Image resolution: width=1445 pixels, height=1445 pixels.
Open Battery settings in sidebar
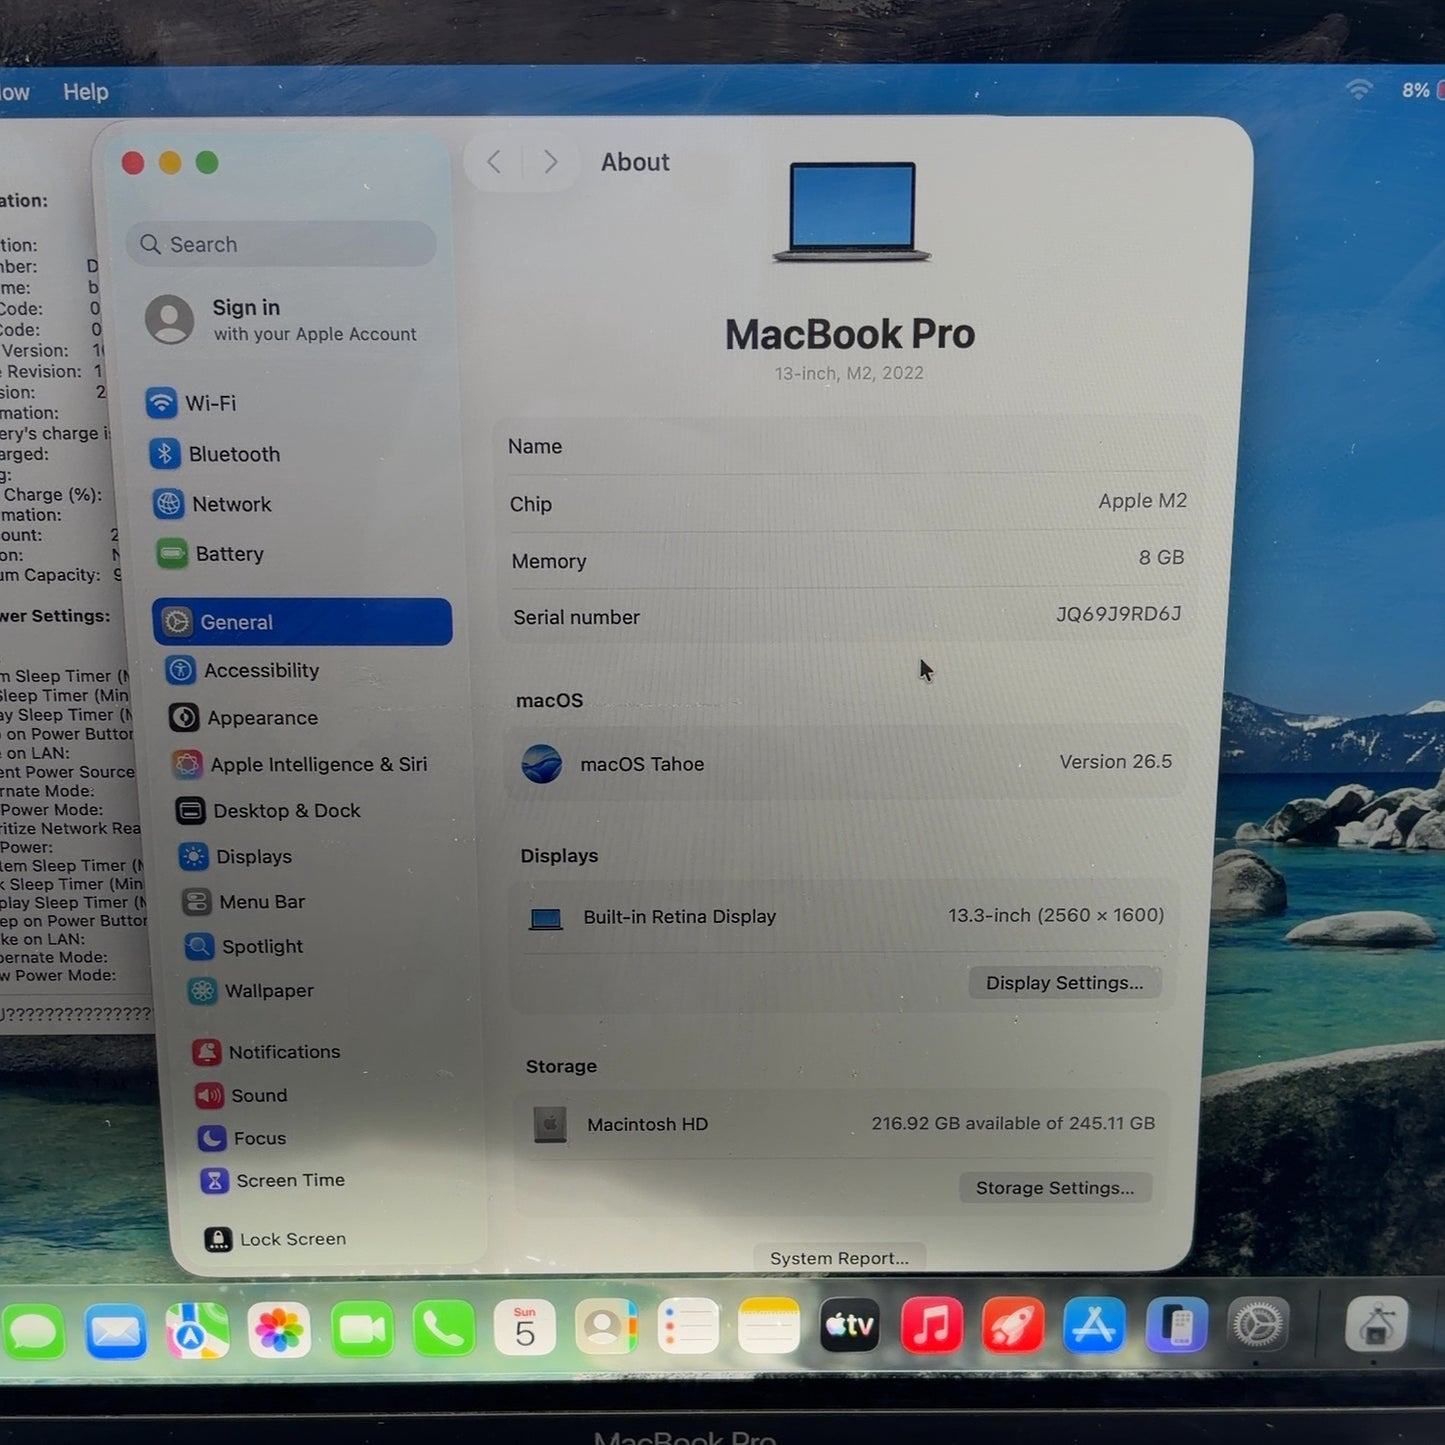coord(210,553)
